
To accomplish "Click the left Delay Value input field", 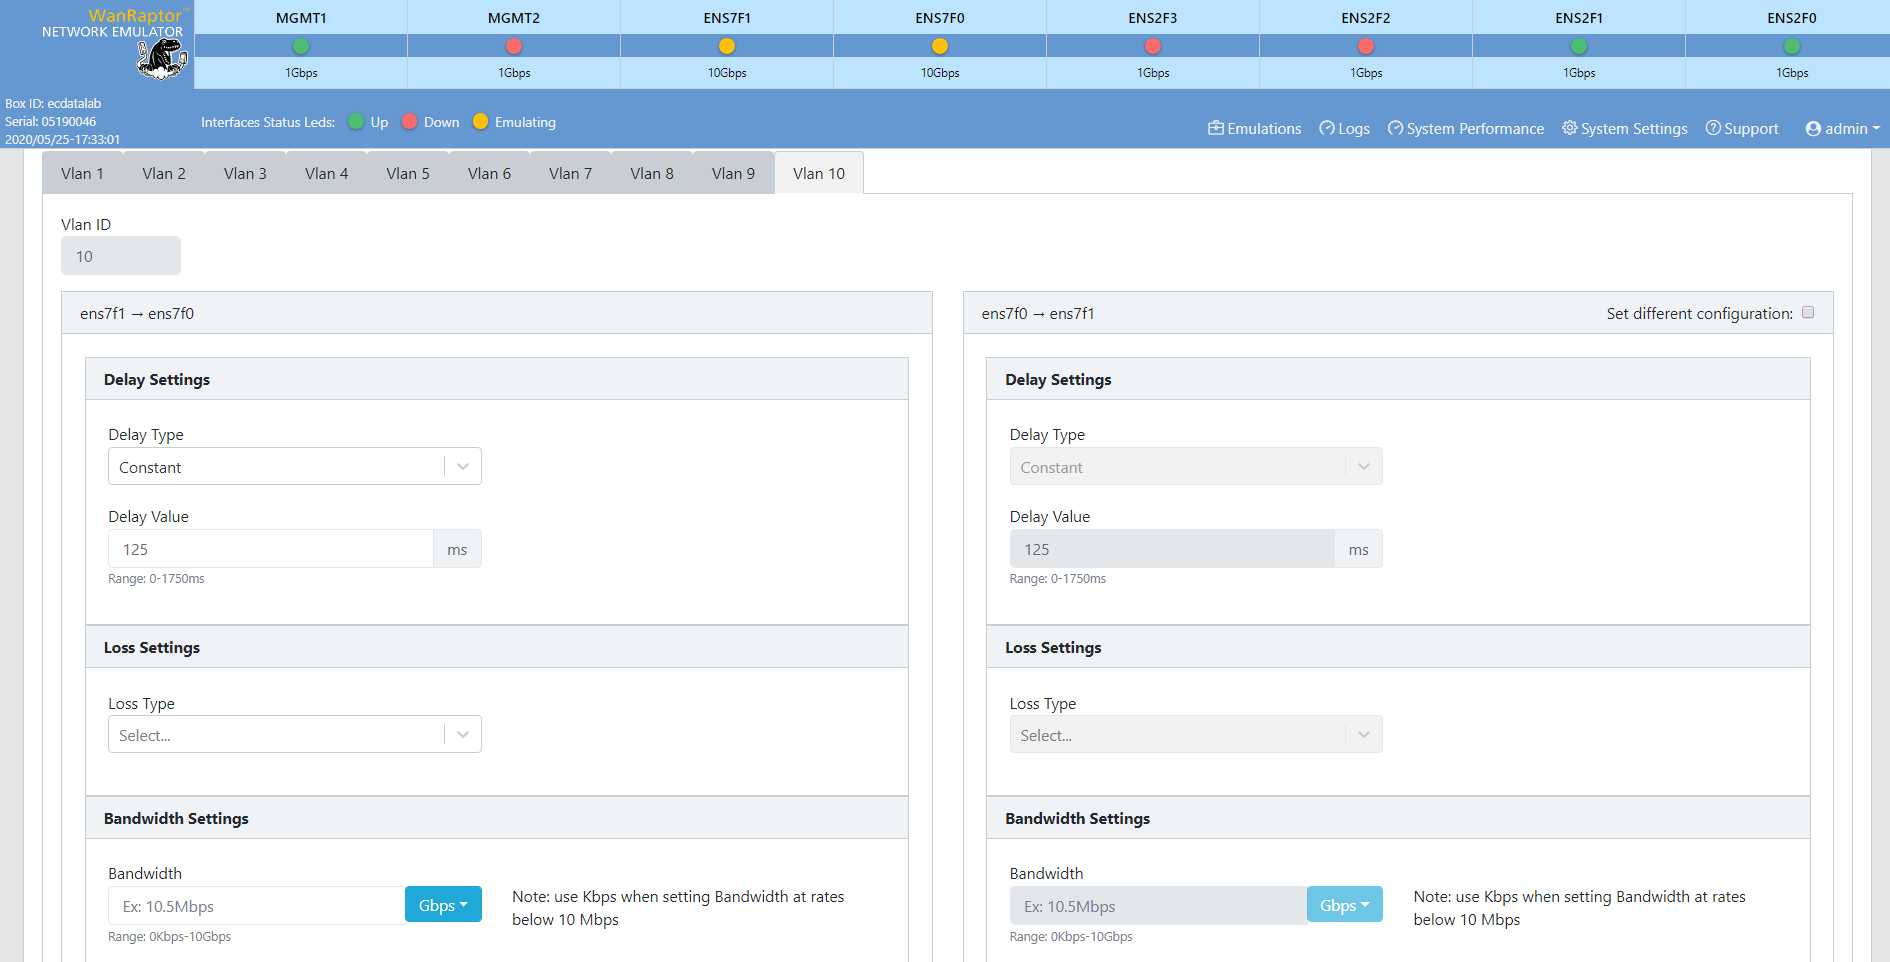I will click(270, 550).
